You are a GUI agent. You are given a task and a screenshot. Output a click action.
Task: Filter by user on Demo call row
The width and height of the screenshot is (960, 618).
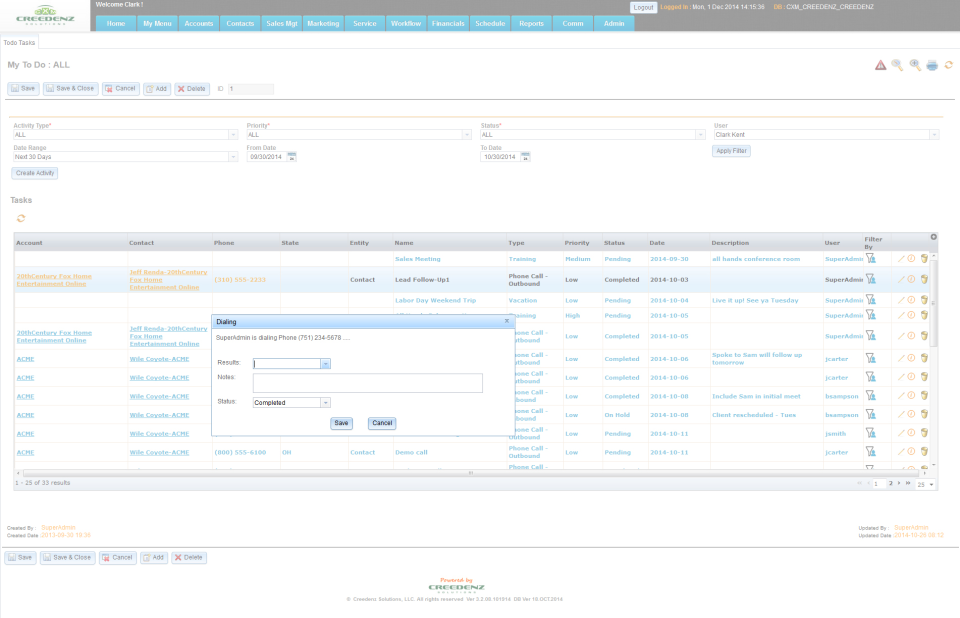coord(870,451)
